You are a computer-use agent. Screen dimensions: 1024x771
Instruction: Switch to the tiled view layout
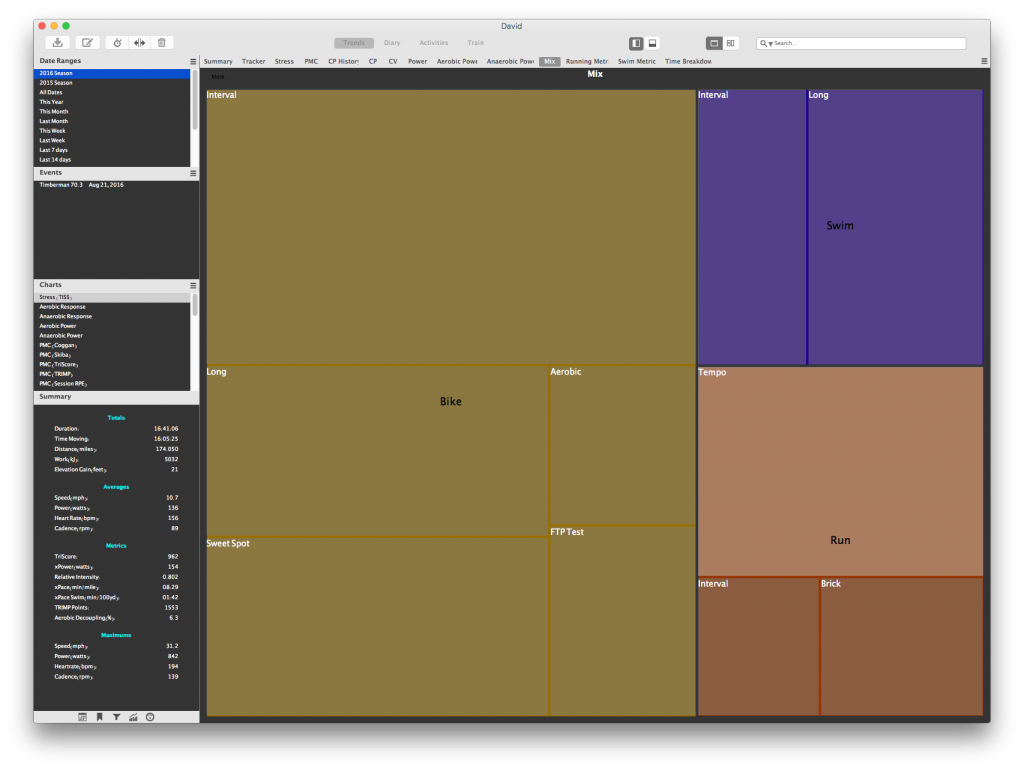click(x=730, y=43)
